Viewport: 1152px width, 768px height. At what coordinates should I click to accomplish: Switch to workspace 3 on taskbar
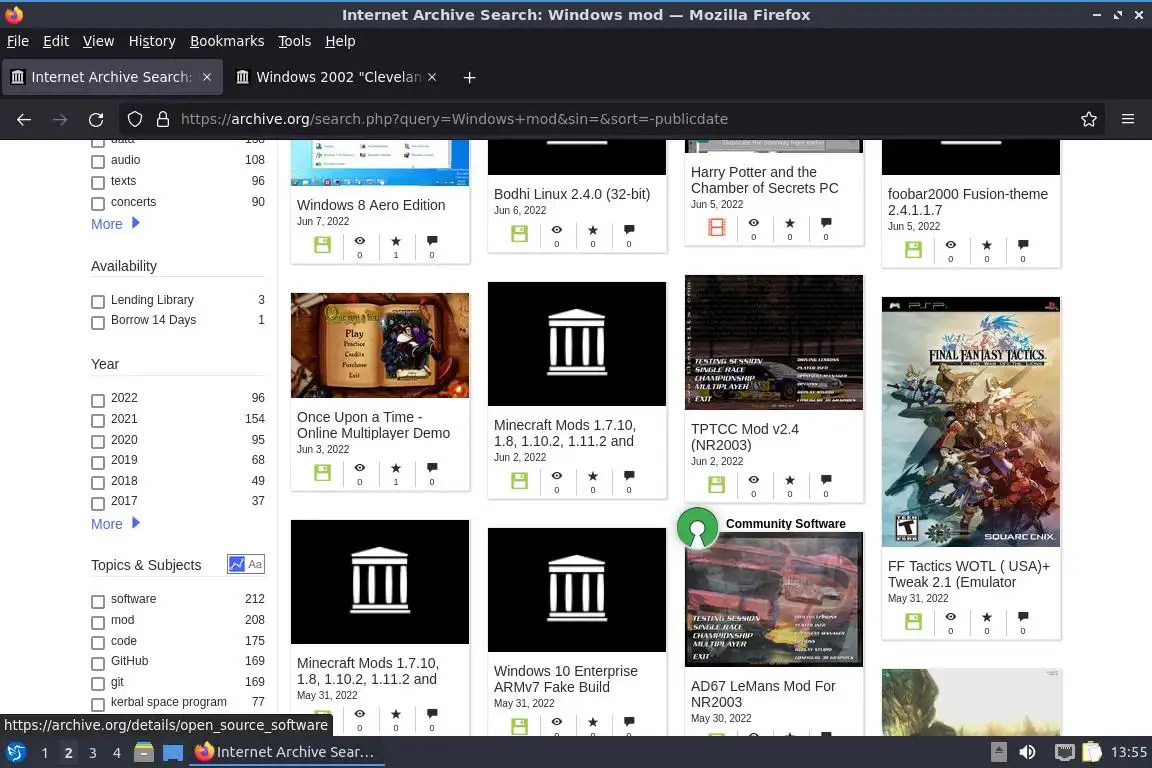coord(93,753)
